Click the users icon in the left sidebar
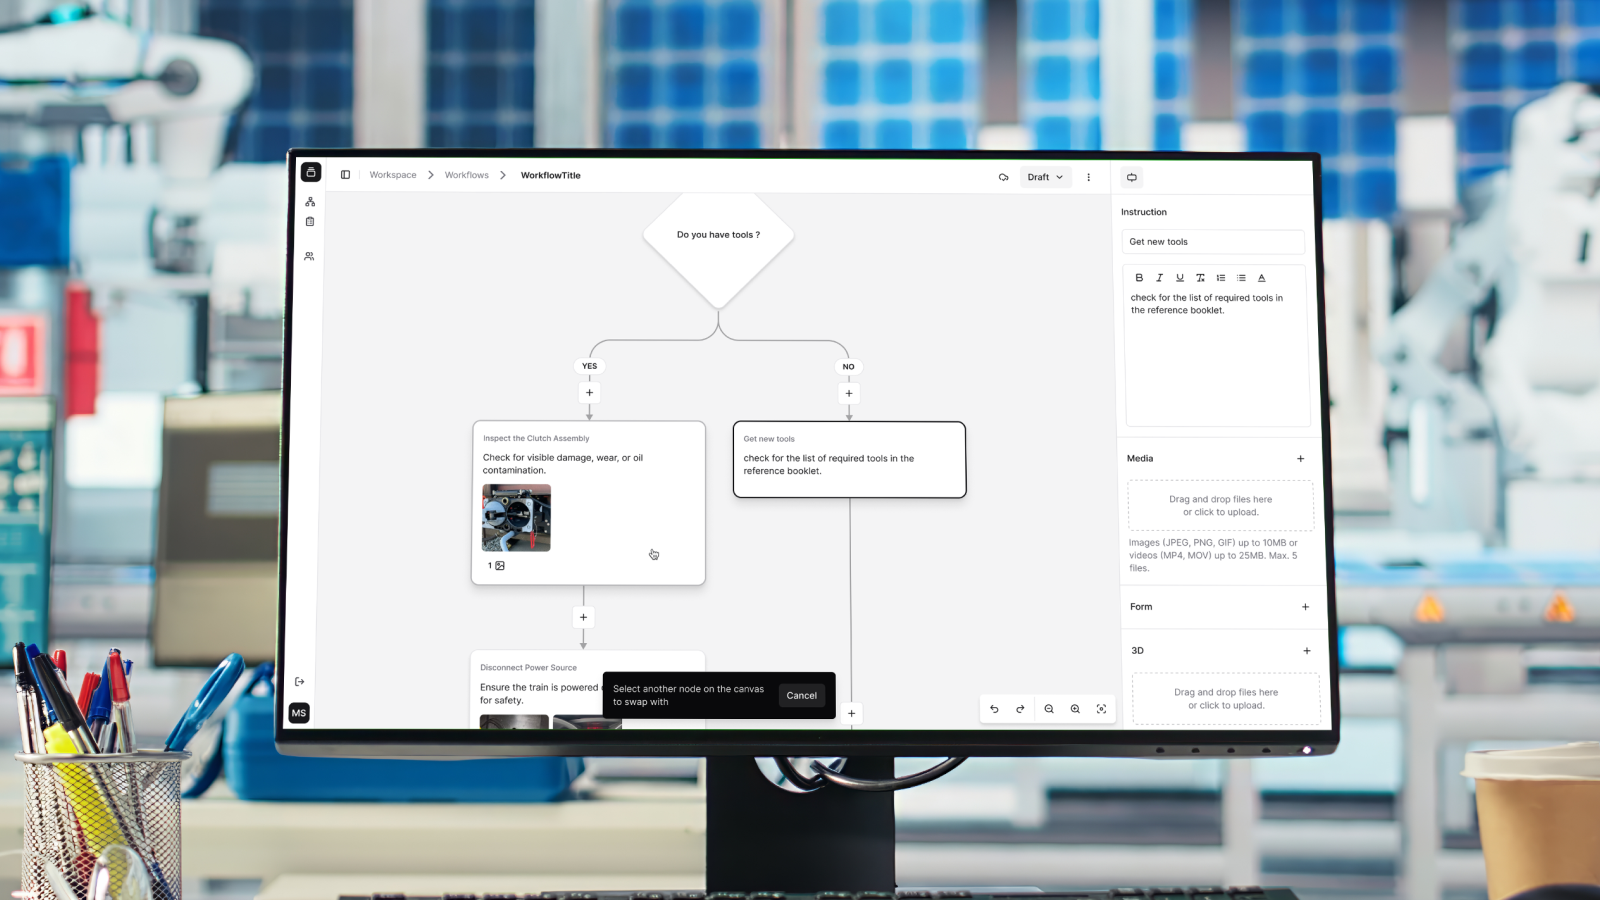 [310, 256]
